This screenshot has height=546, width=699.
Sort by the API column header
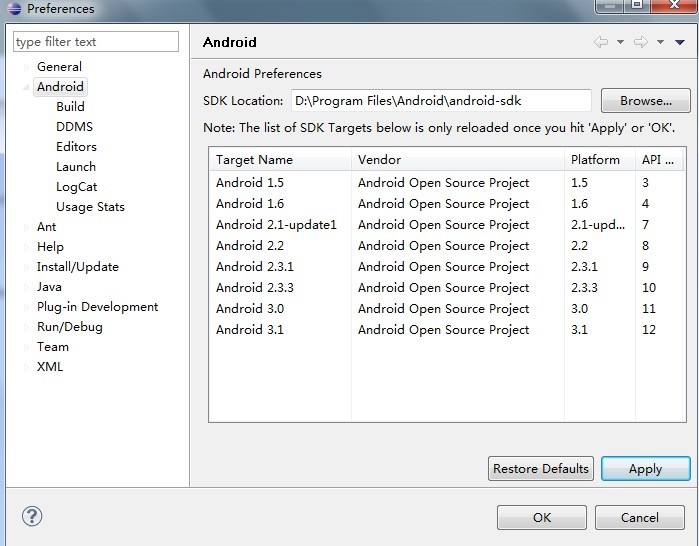659,160
